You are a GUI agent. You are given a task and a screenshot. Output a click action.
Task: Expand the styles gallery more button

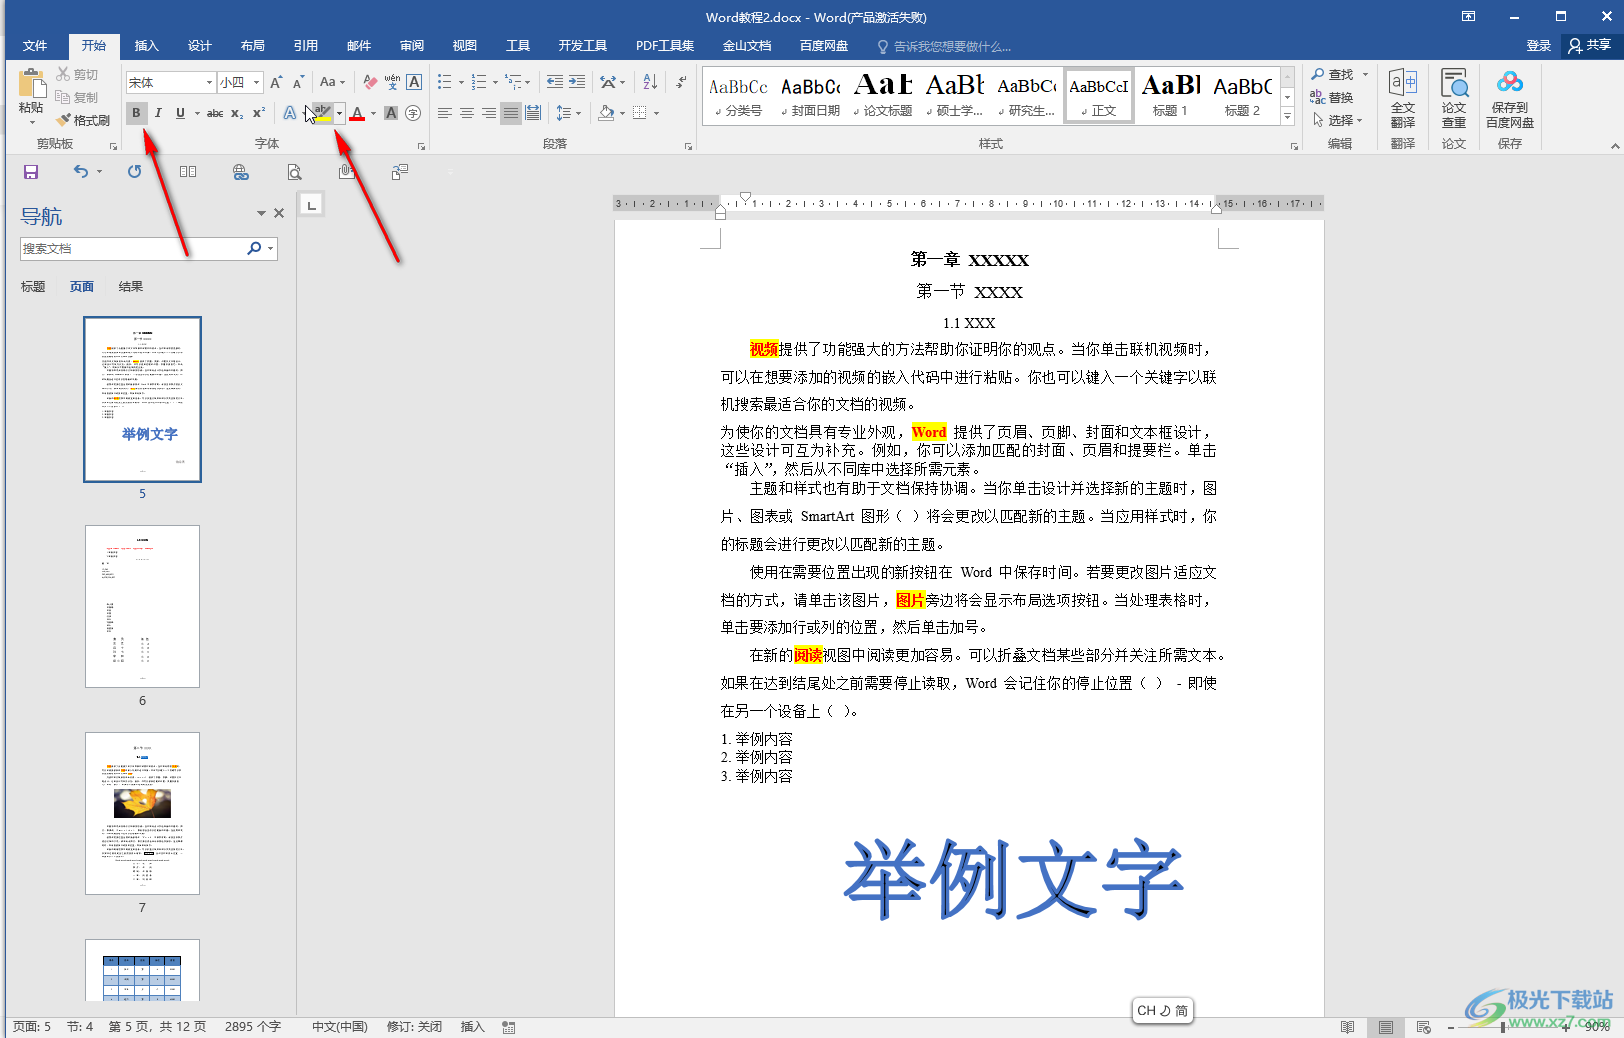(1288, 117)
